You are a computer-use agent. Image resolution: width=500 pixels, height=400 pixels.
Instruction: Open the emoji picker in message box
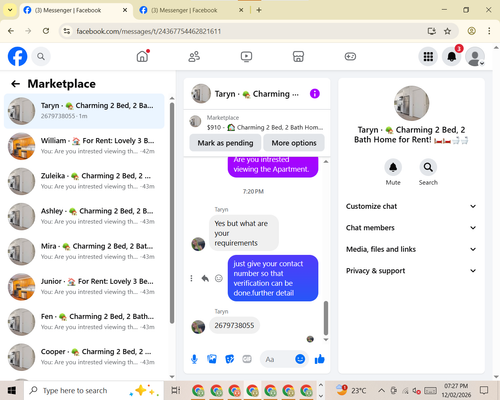(300, 359)
